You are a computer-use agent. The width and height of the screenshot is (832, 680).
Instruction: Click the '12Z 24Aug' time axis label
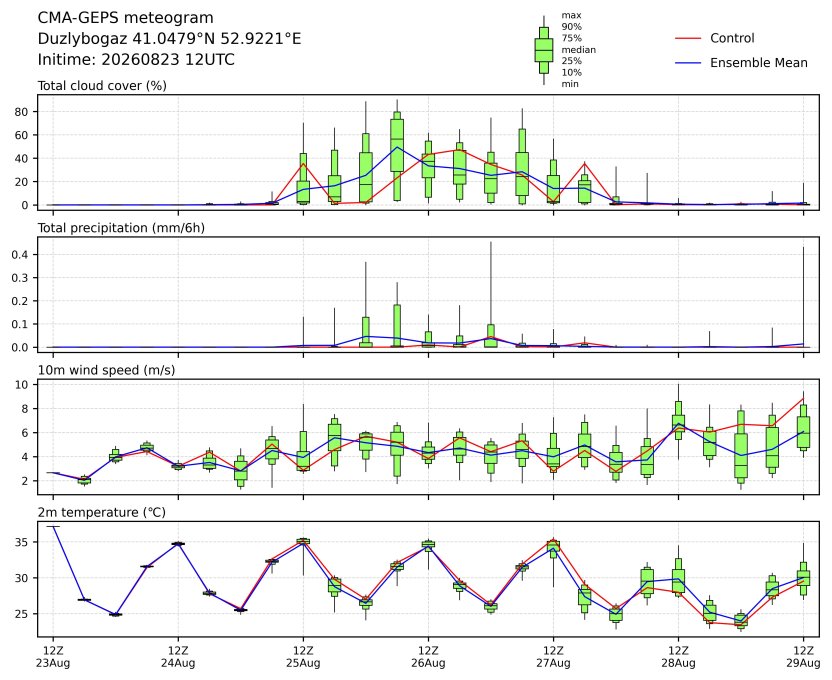(178, 657)
